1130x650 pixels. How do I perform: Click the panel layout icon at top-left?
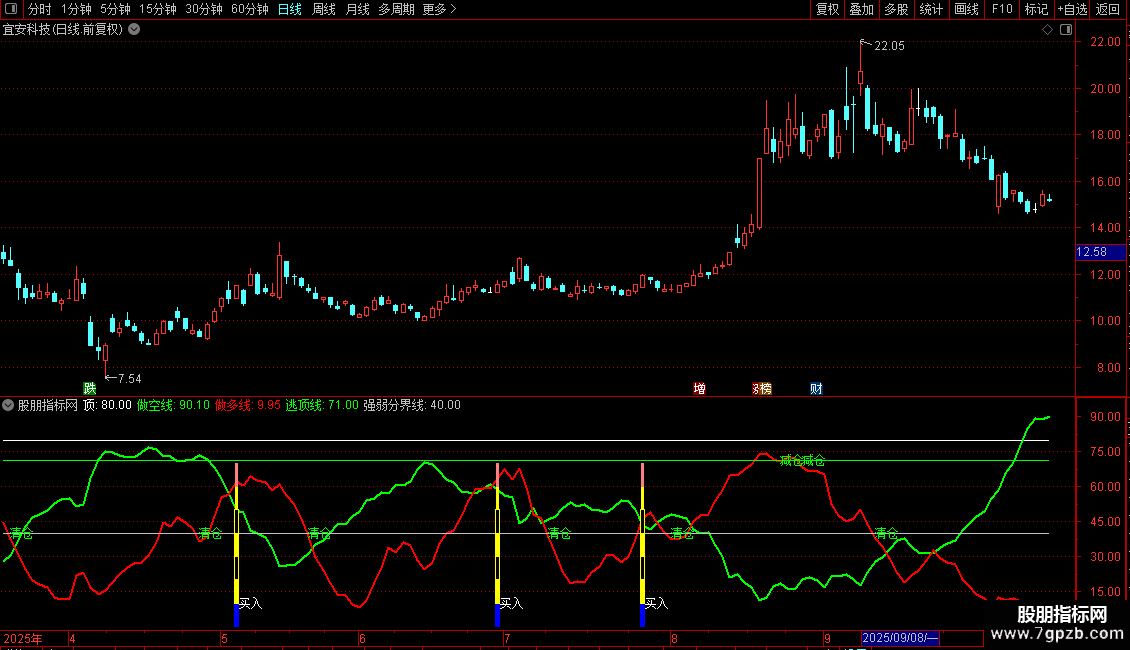[11, 9]
